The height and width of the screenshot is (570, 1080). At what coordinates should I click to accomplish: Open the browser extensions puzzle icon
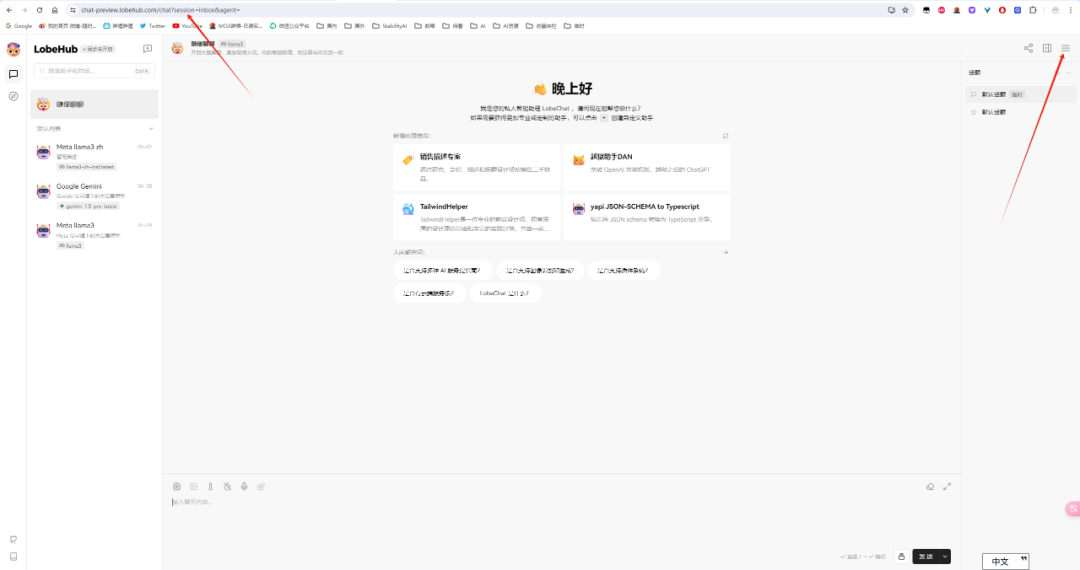point(1032,10)
